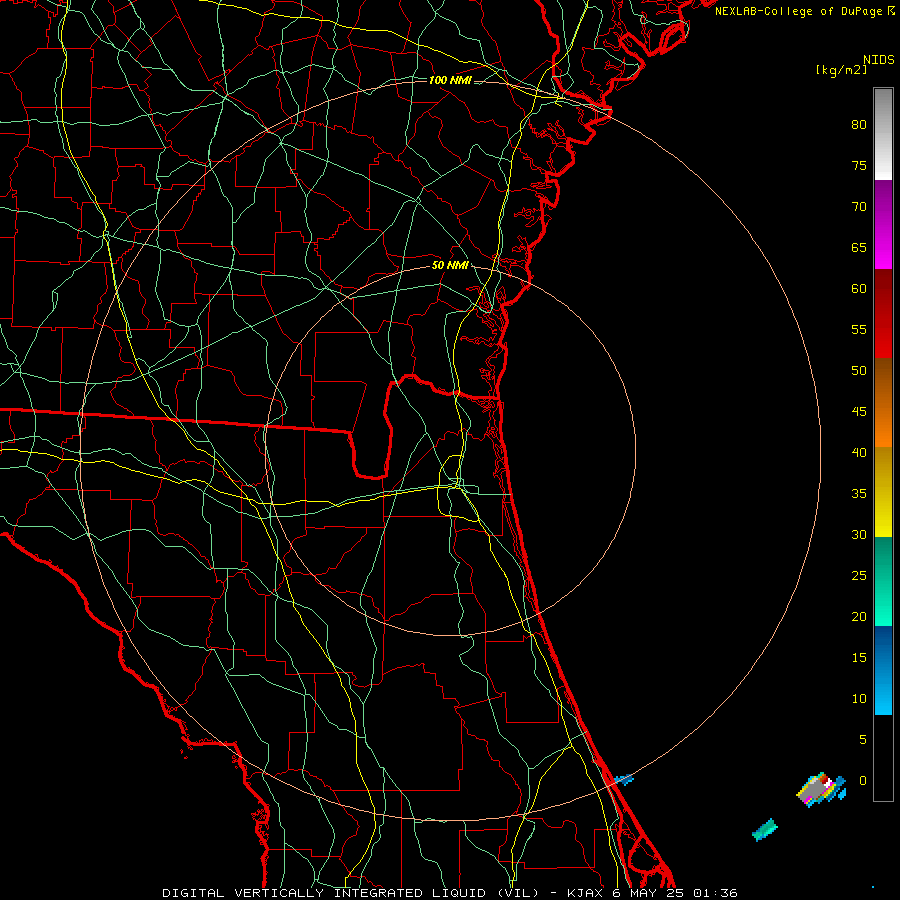Click the '50 NMI' range ring label
This screenshot has width=900, height=900.
tap(450, 265)
